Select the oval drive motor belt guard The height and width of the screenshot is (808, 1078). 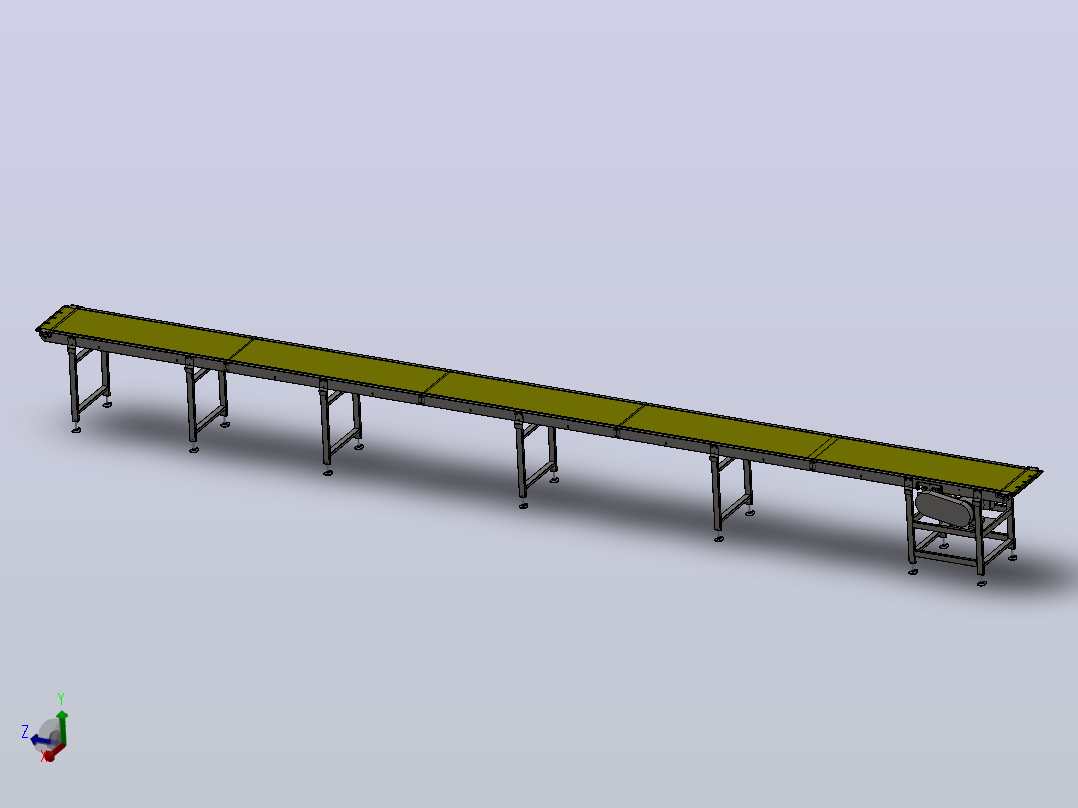tap(946, 510)
